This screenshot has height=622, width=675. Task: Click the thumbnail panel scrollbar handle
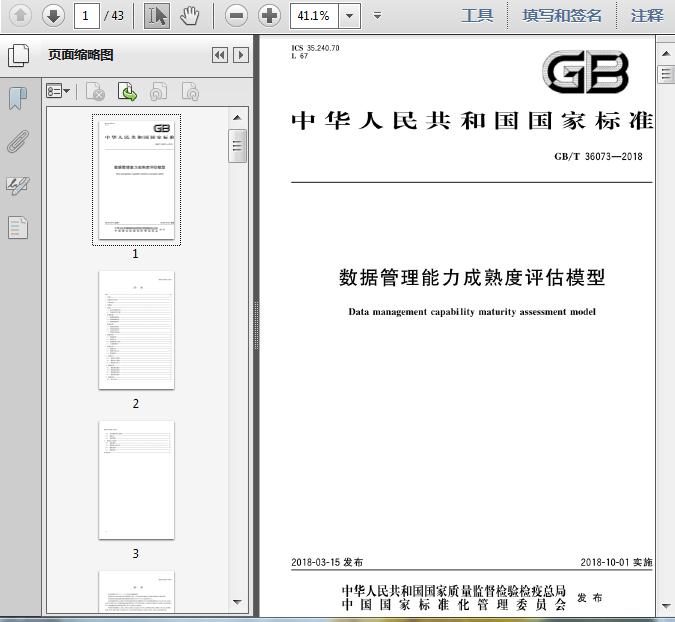[x=237, y=146]
